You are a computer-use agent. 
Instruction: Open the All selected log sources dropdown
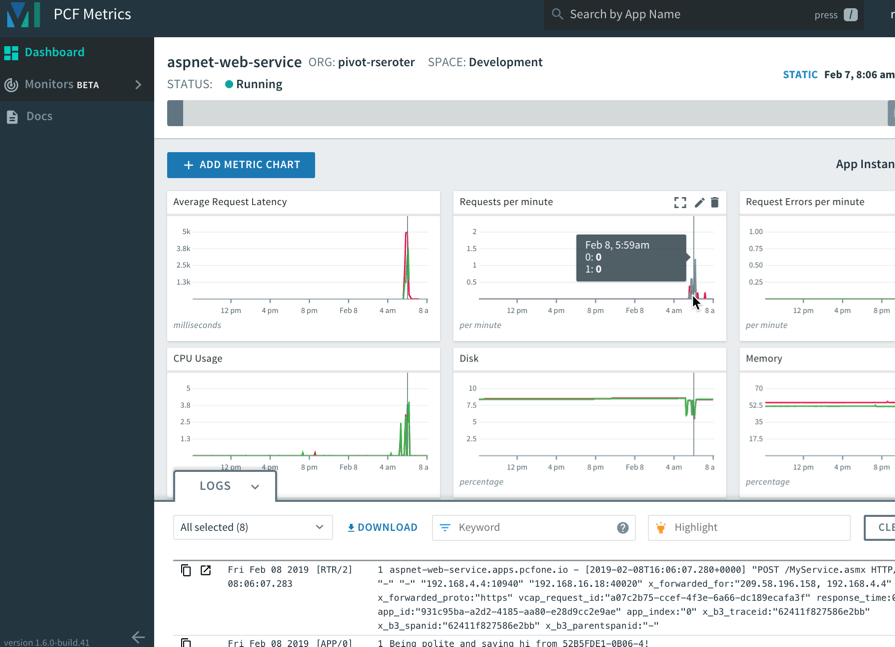coord(252,527)
